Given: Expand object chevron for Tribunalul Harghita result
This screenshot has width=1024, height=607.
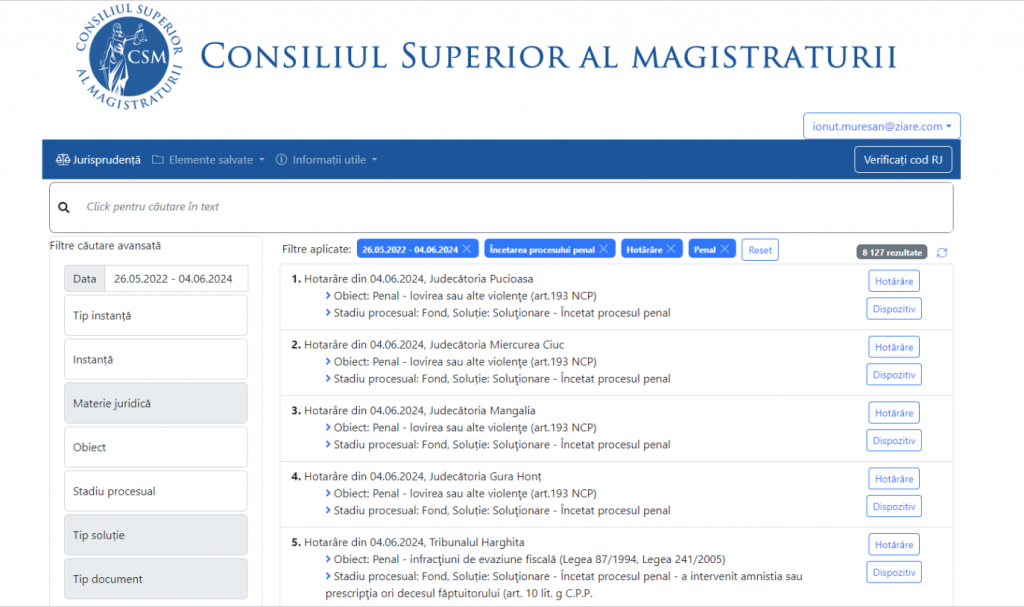Looking at the screenshot, I should pyautogui.click(x=328, y=559).
